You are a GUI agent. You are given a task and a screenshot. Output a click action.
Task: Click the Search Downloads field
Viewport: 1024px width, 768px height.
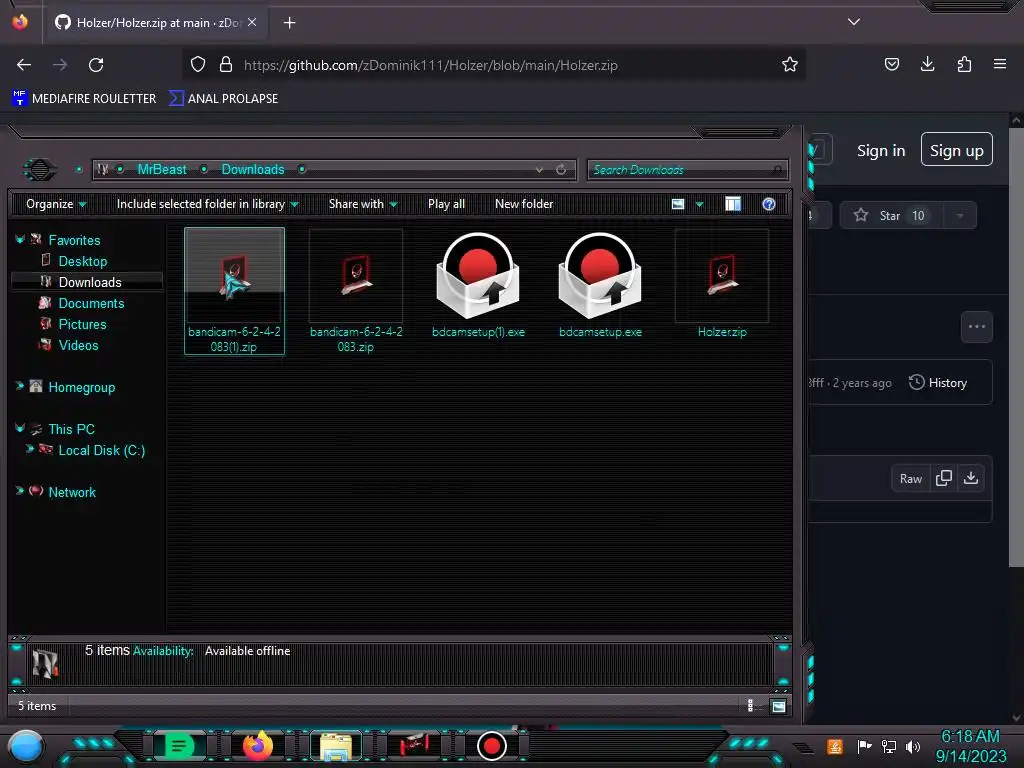click(687, 170)
